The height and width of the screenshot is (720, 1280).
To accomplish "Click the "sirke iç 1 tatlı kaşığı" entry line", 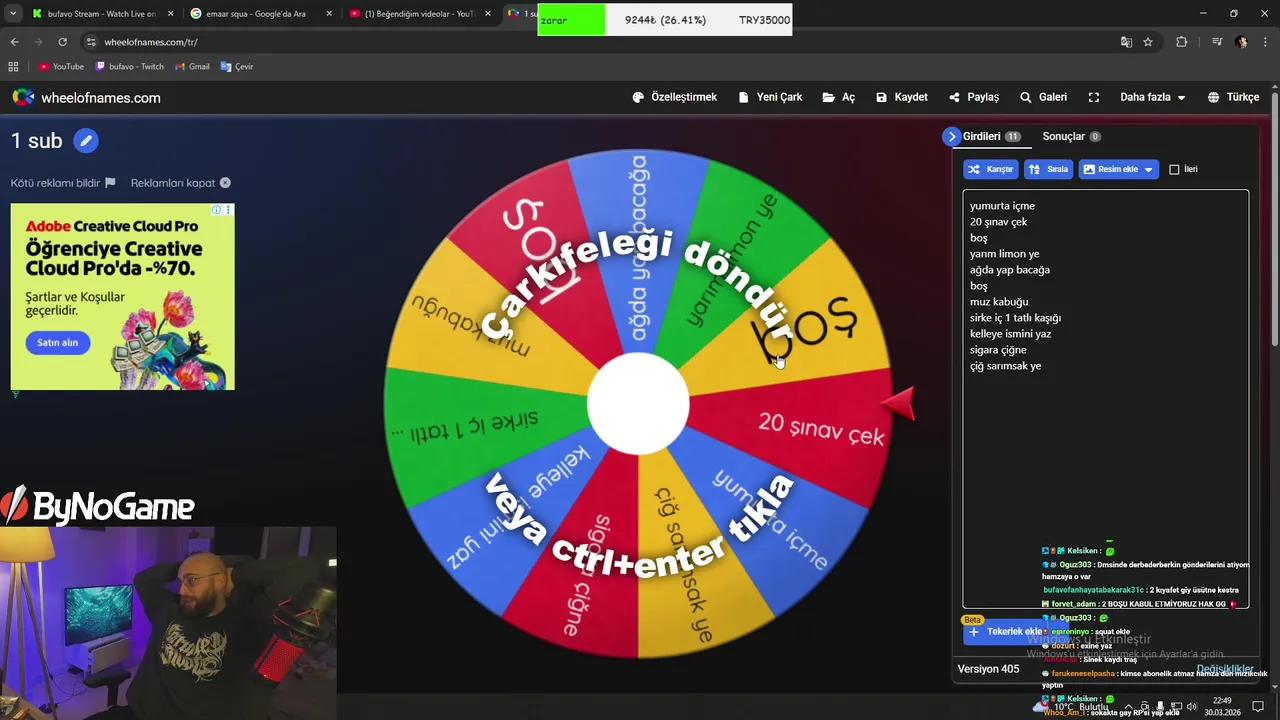I will [1015, 318].
